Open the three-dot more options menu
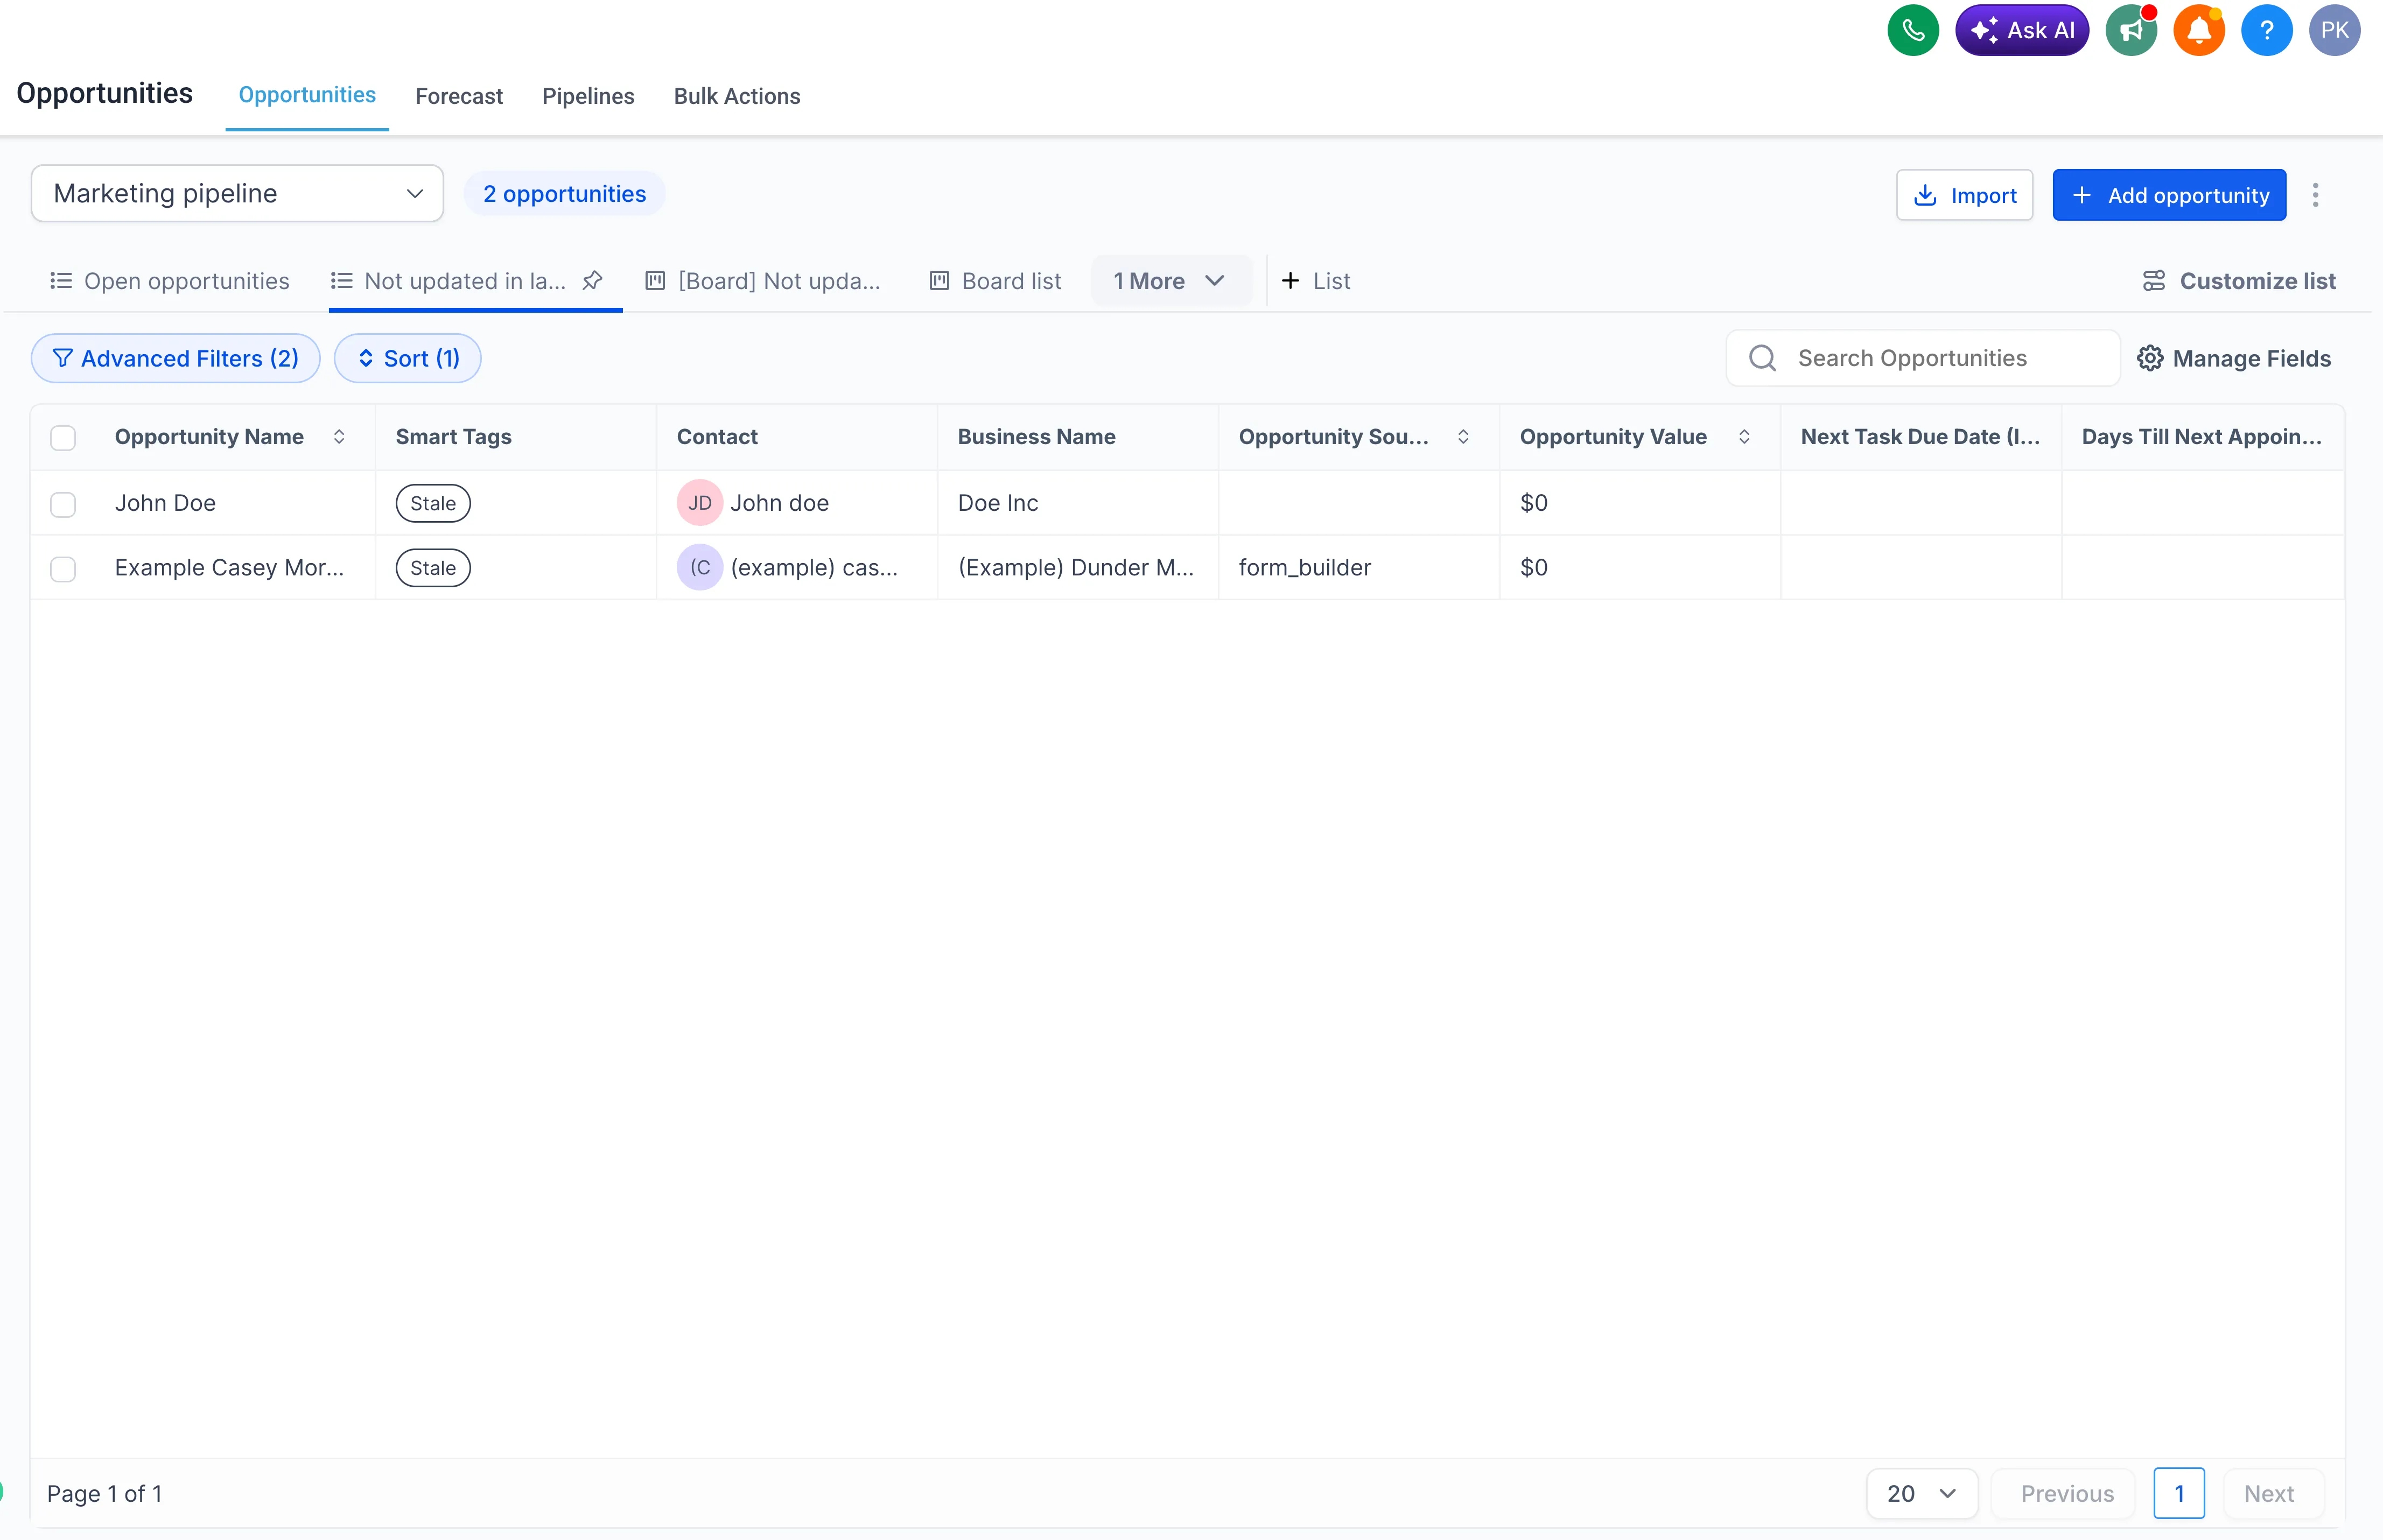 point(2315,195)
